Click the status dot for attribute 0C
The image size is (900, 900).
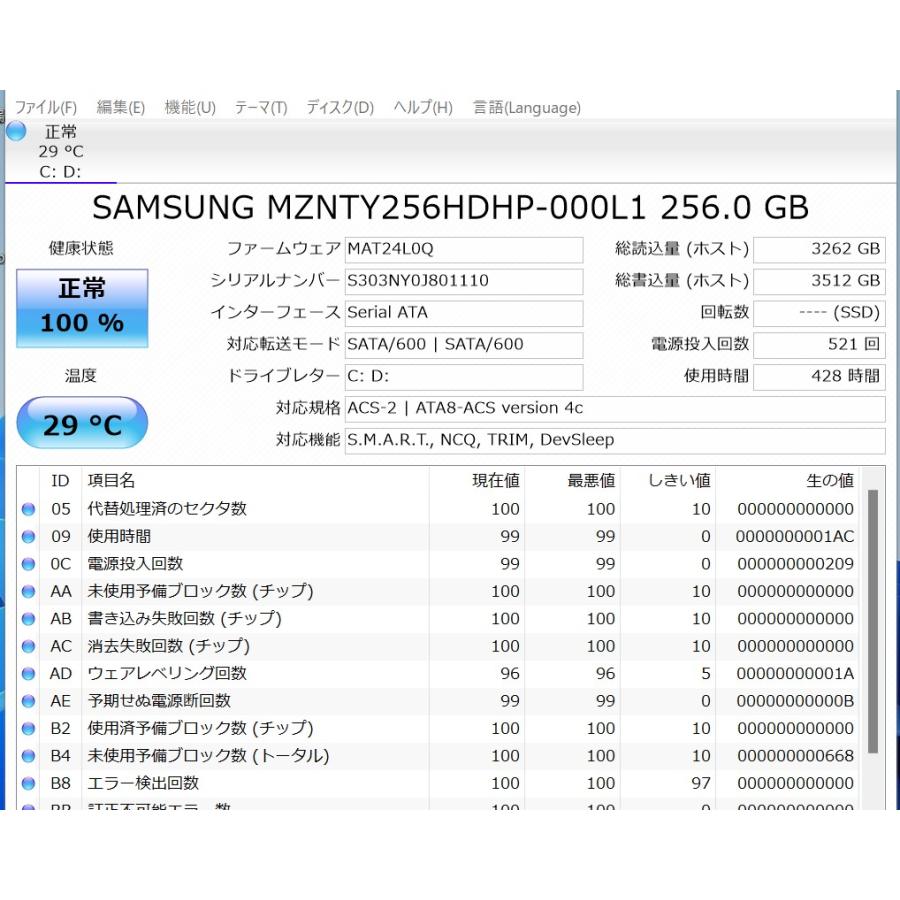[28, 564]
